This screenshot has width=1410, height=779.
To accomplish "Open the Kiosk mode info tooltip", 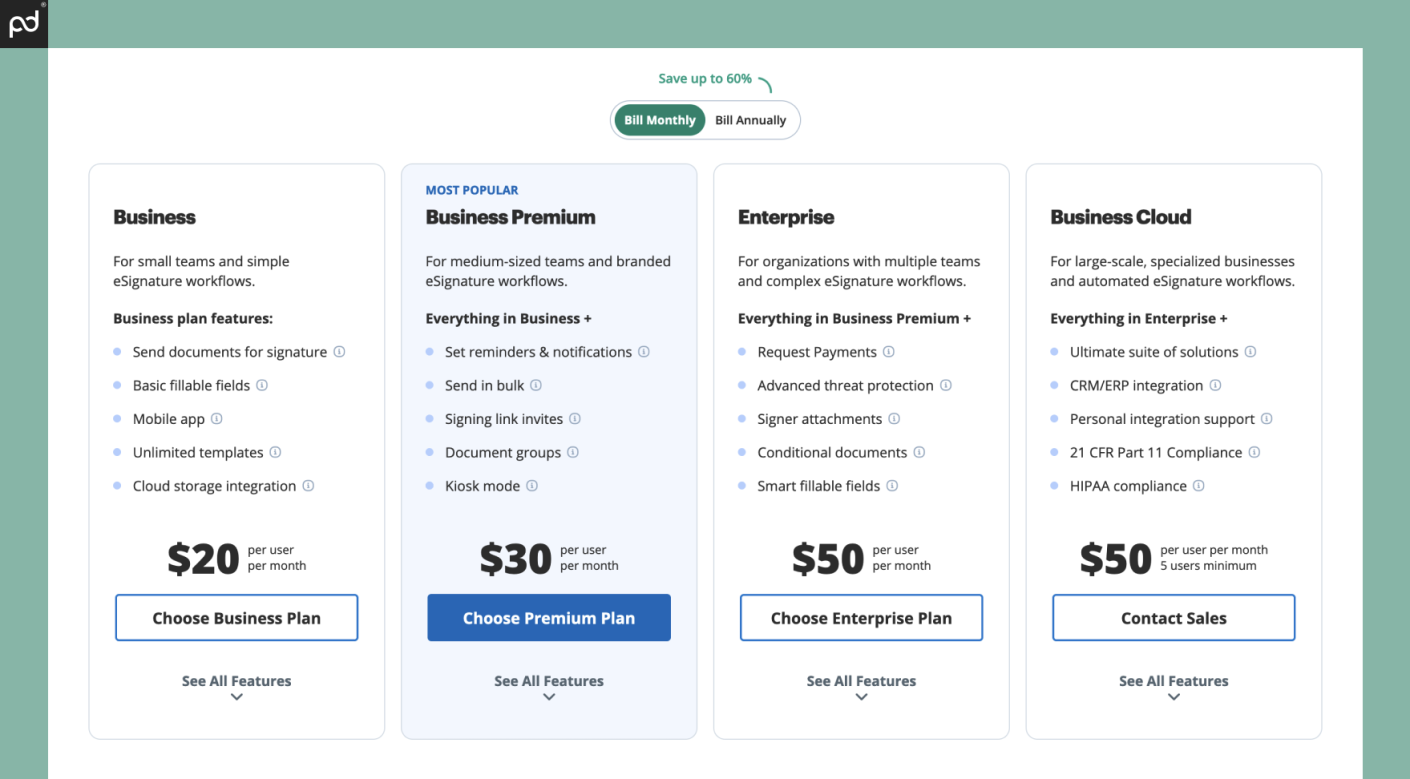I will (x=530, y=486).
